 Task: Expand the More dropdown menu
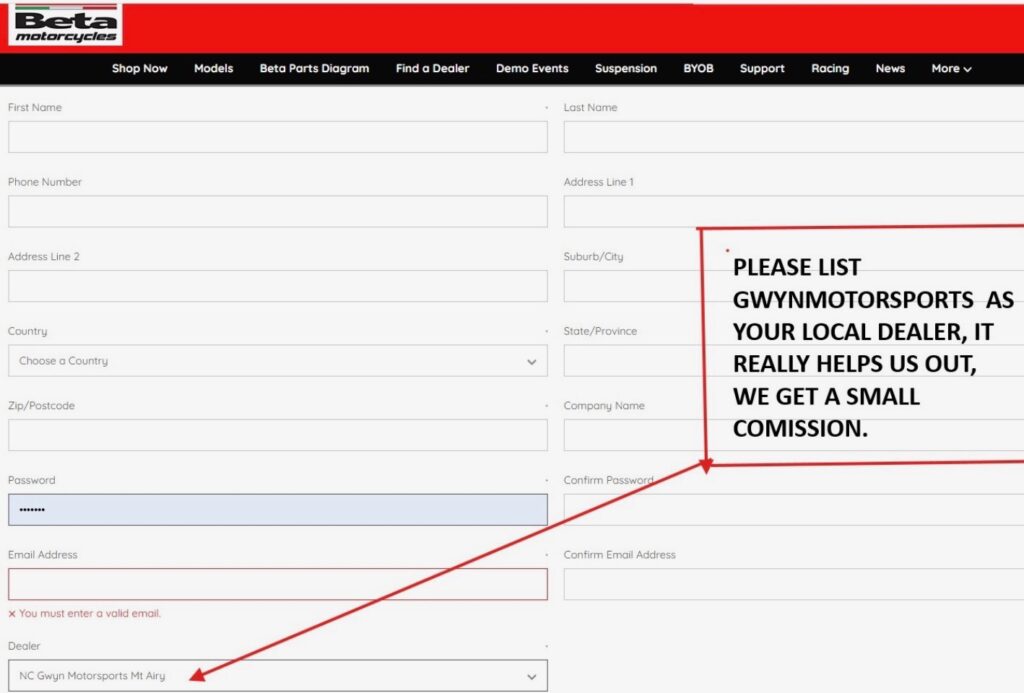coord(951,69)
